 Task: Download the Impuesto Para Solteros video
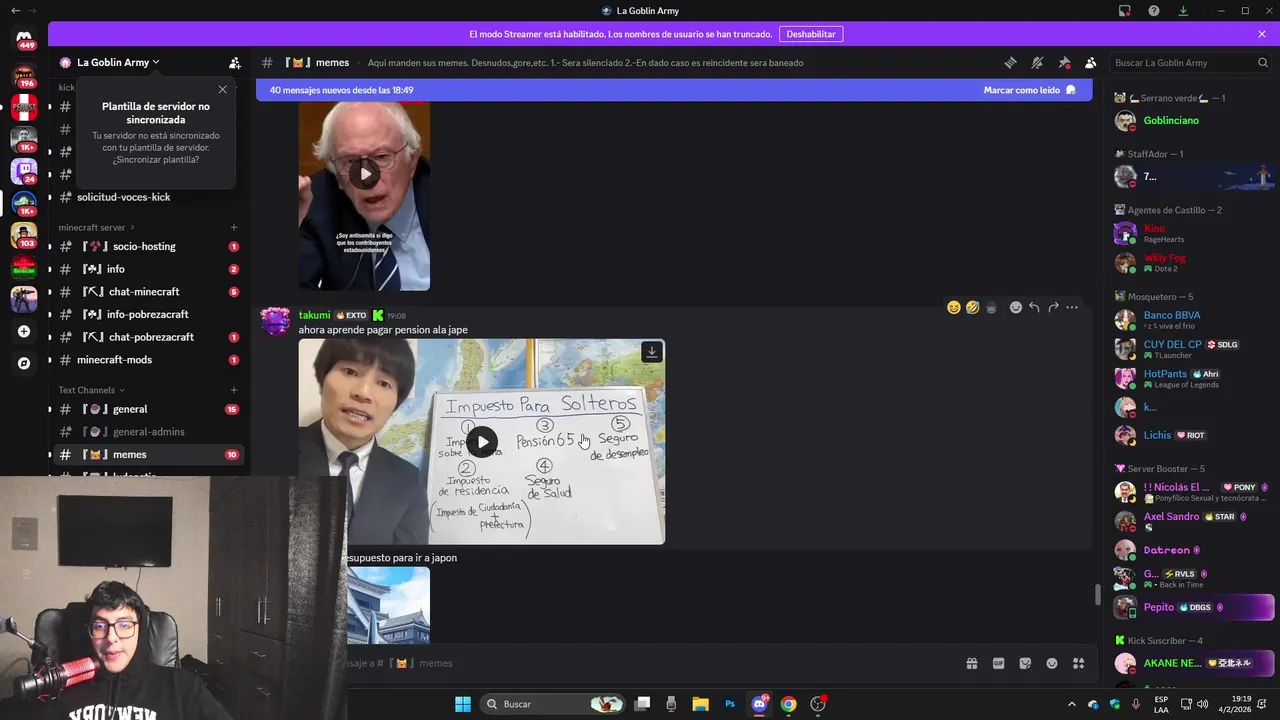(652, 352)
